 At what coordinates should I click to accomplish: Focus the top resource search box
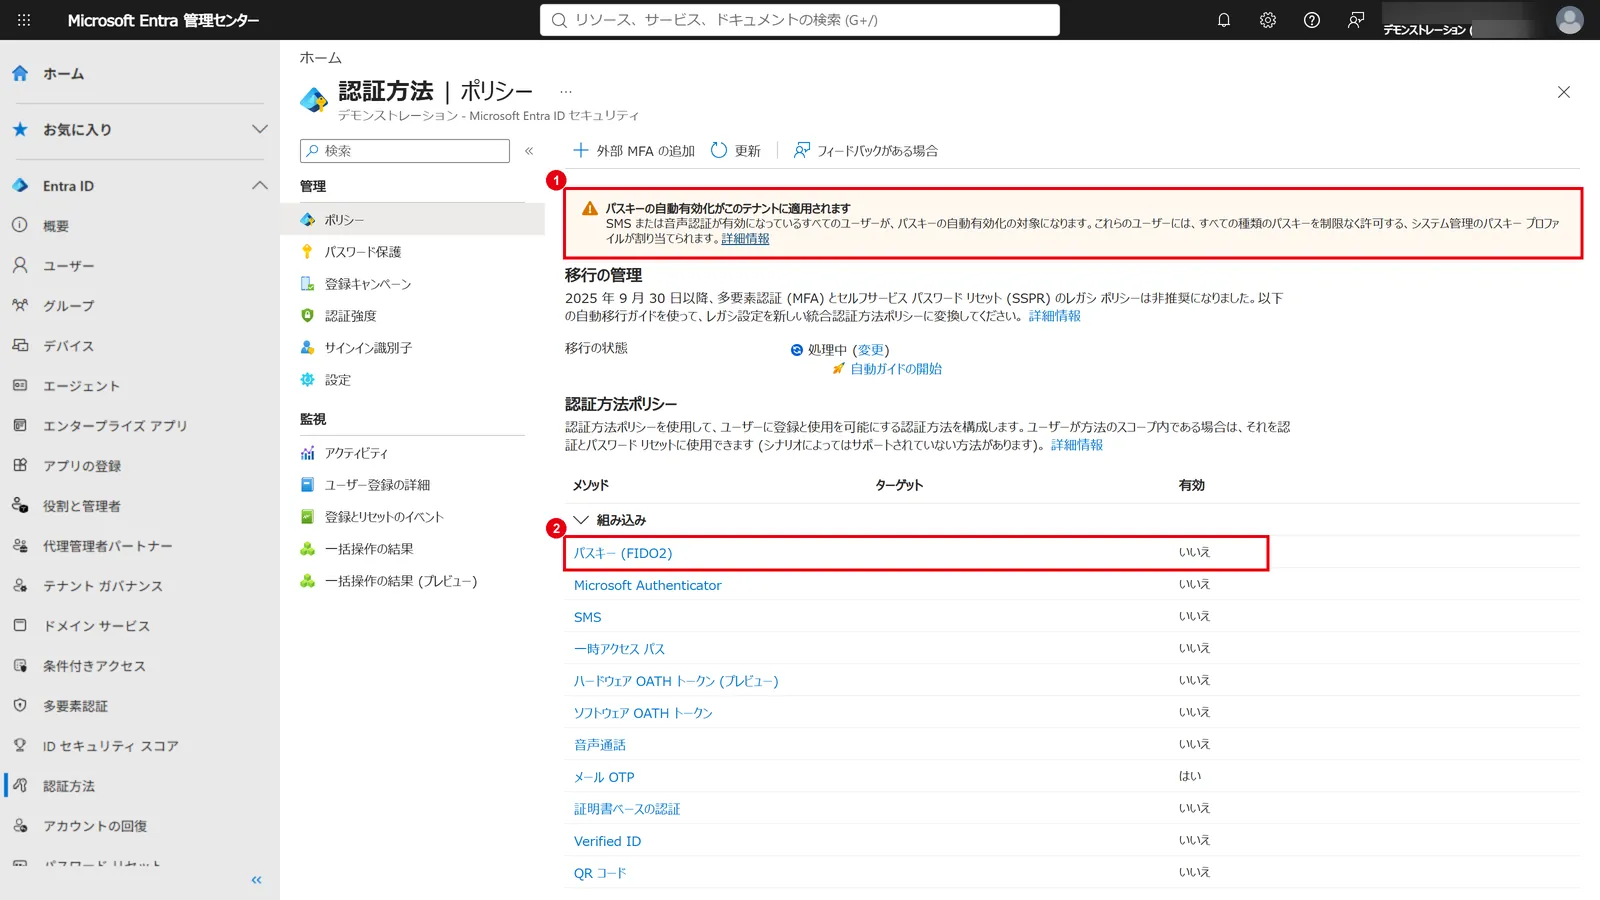tap(800, 20)
